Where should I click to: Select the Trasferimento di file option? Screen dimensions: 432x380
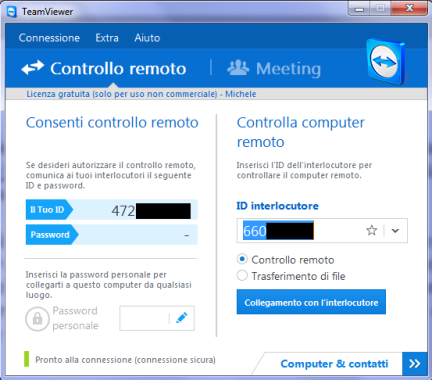point(242,276)
